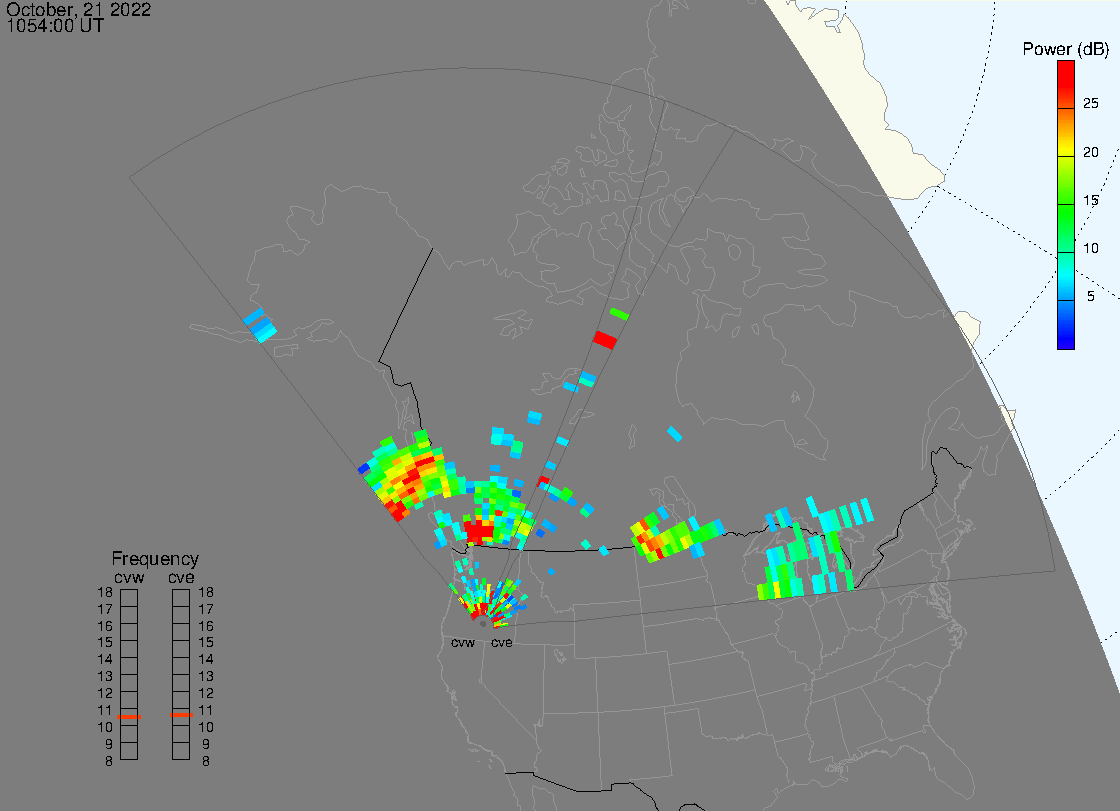Click the 8 label right of cve bar

point(206,762)
